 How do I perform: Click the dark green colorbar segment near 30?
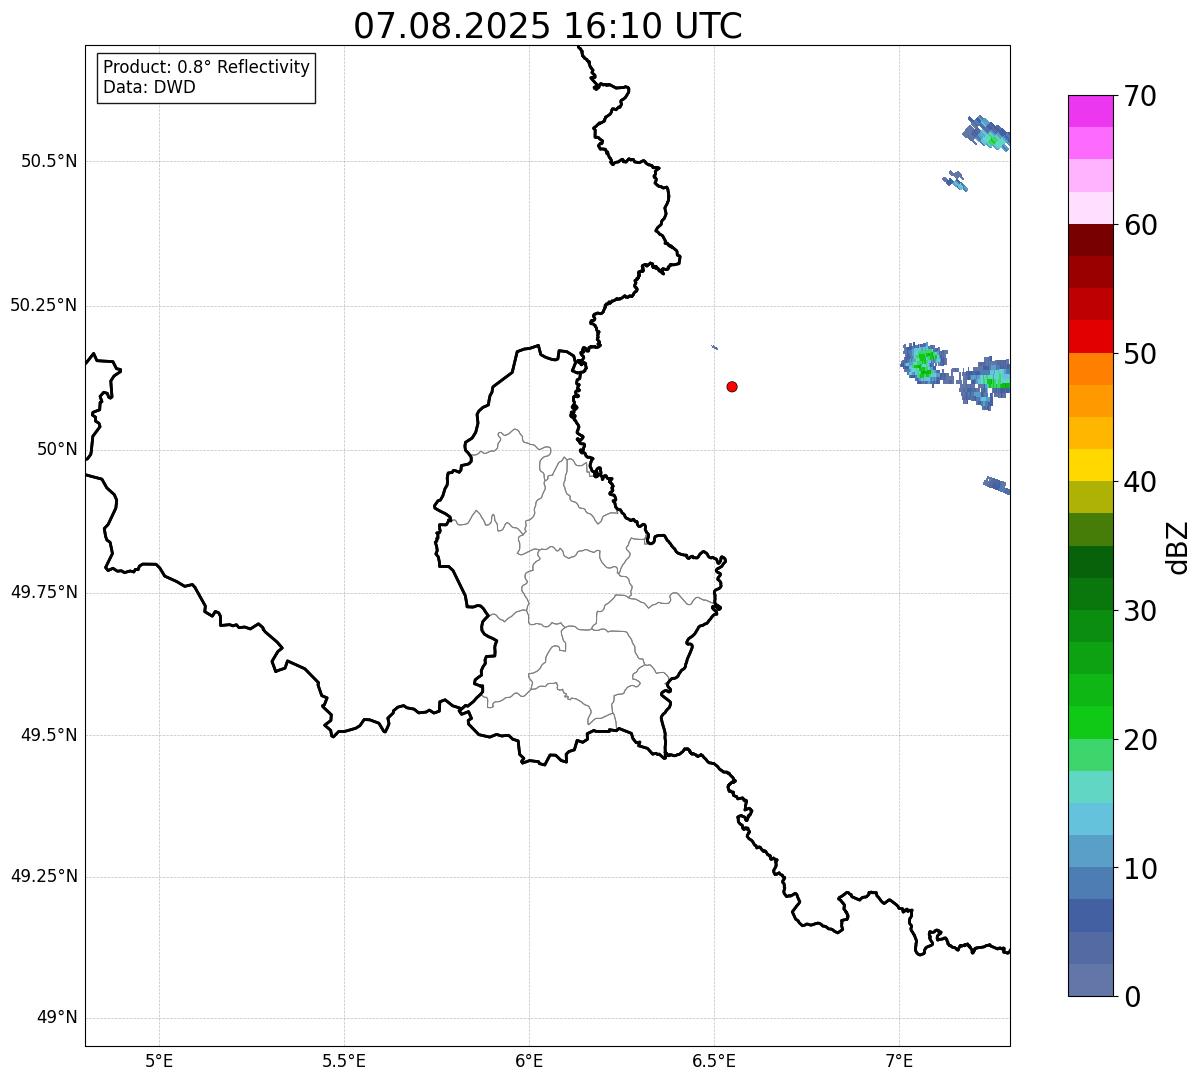coord(1090,594)
